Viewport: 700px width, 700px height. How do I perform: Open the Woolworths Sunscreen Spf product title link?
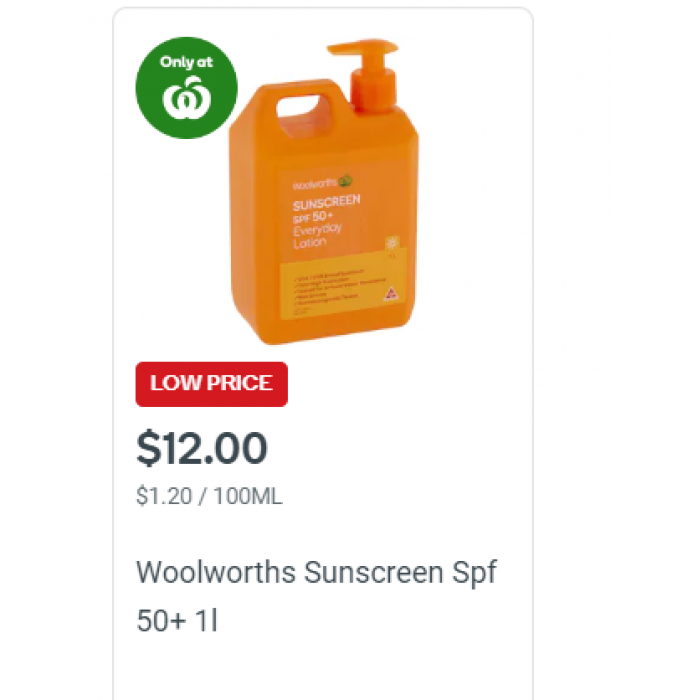[316, 596]
